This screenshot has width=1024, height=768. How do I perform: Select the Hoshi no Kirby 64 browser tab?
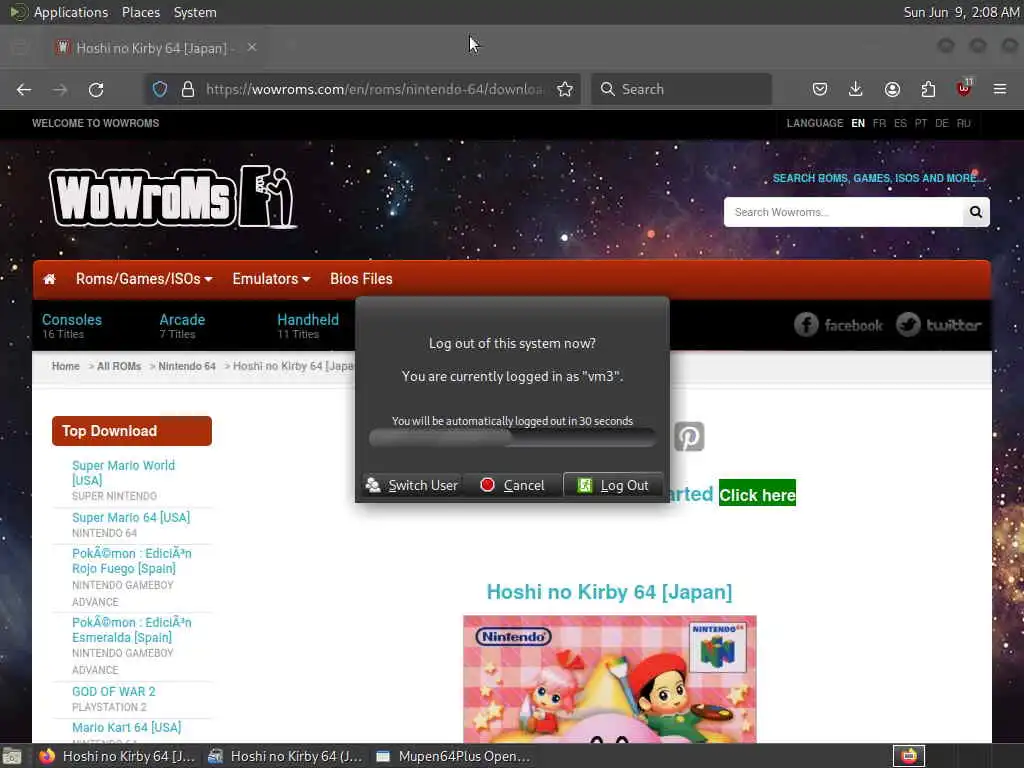click(157, 48)
